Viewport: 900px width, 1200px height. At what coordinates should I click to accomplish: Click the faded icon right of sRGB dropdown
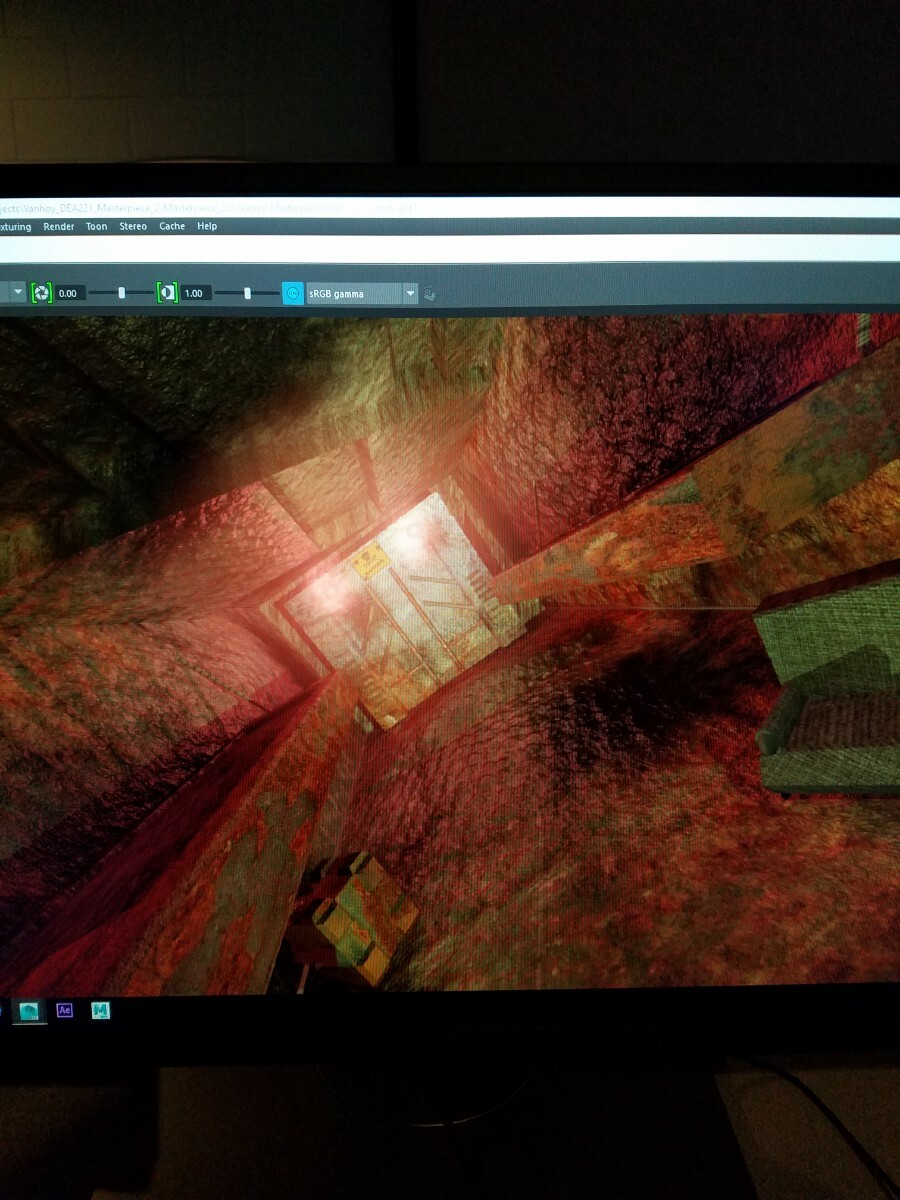(430, 294)
